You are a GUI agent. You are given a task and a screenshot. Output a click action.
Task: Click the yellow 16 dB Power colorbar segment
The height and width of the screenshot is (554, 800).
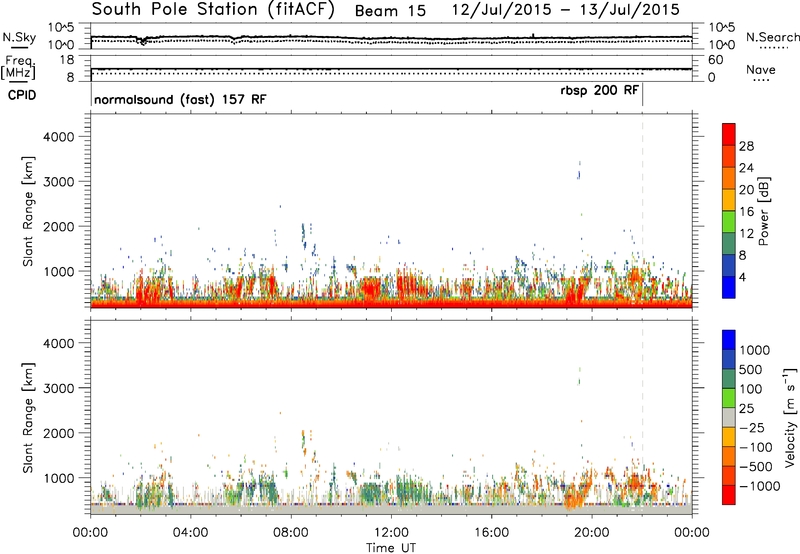729,199
